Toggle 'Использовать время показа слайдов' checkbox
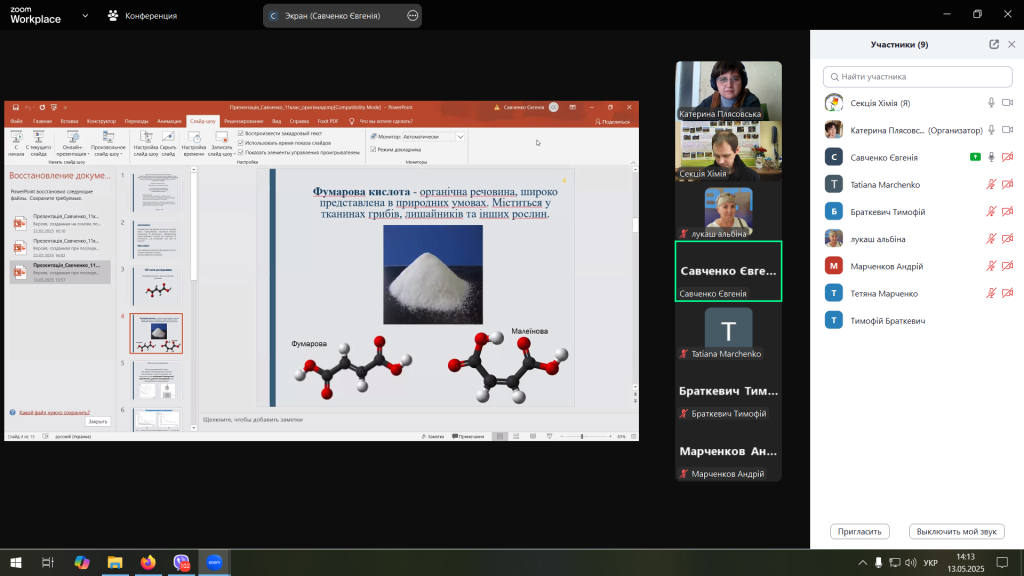 [x=241, y=142]
